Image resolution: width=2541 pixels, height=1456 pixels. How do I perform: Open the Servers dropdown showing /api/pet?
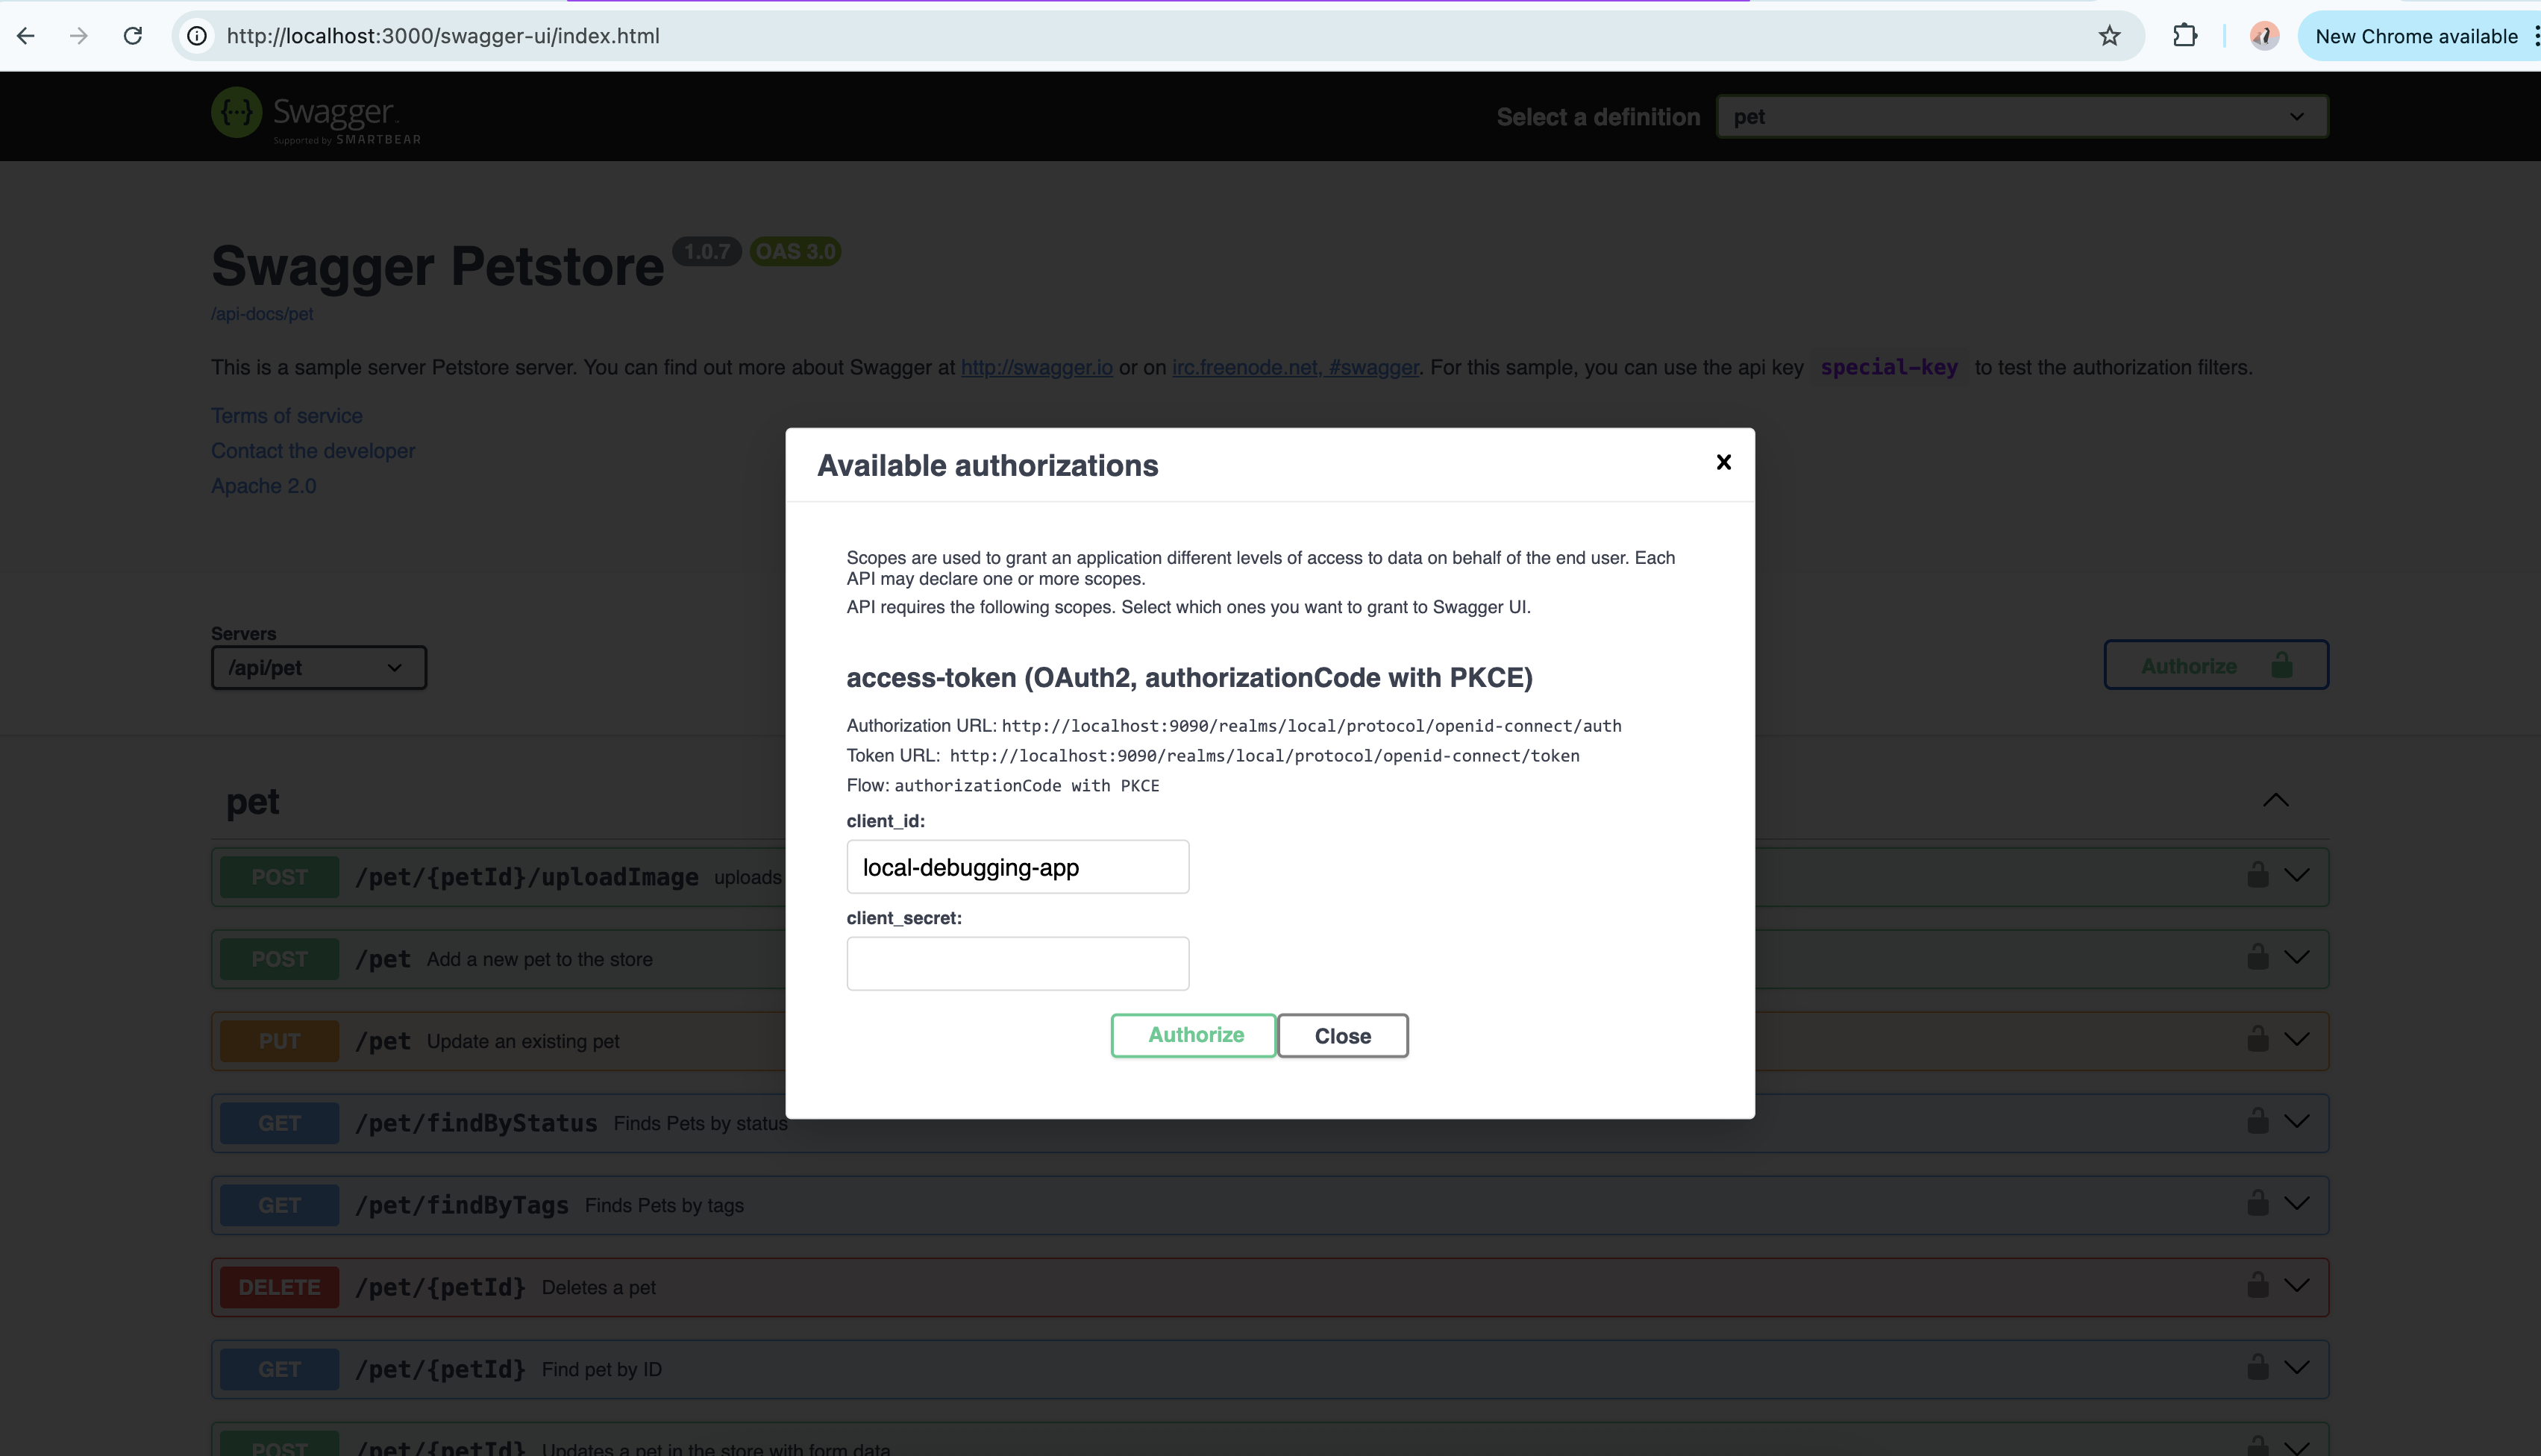[318, 667]
